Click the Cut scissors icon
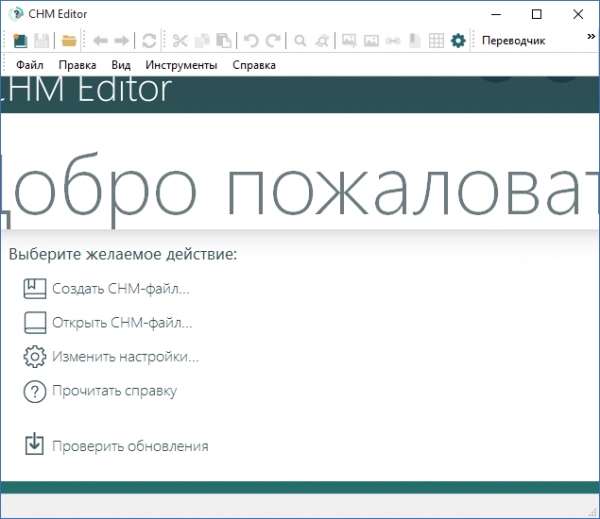This screenshot has width=600, height=519. 180,41
